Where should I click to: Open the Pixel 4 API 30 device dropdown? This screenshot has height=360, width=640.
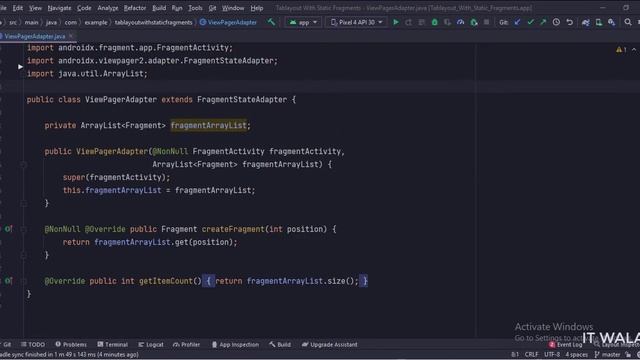356,22
